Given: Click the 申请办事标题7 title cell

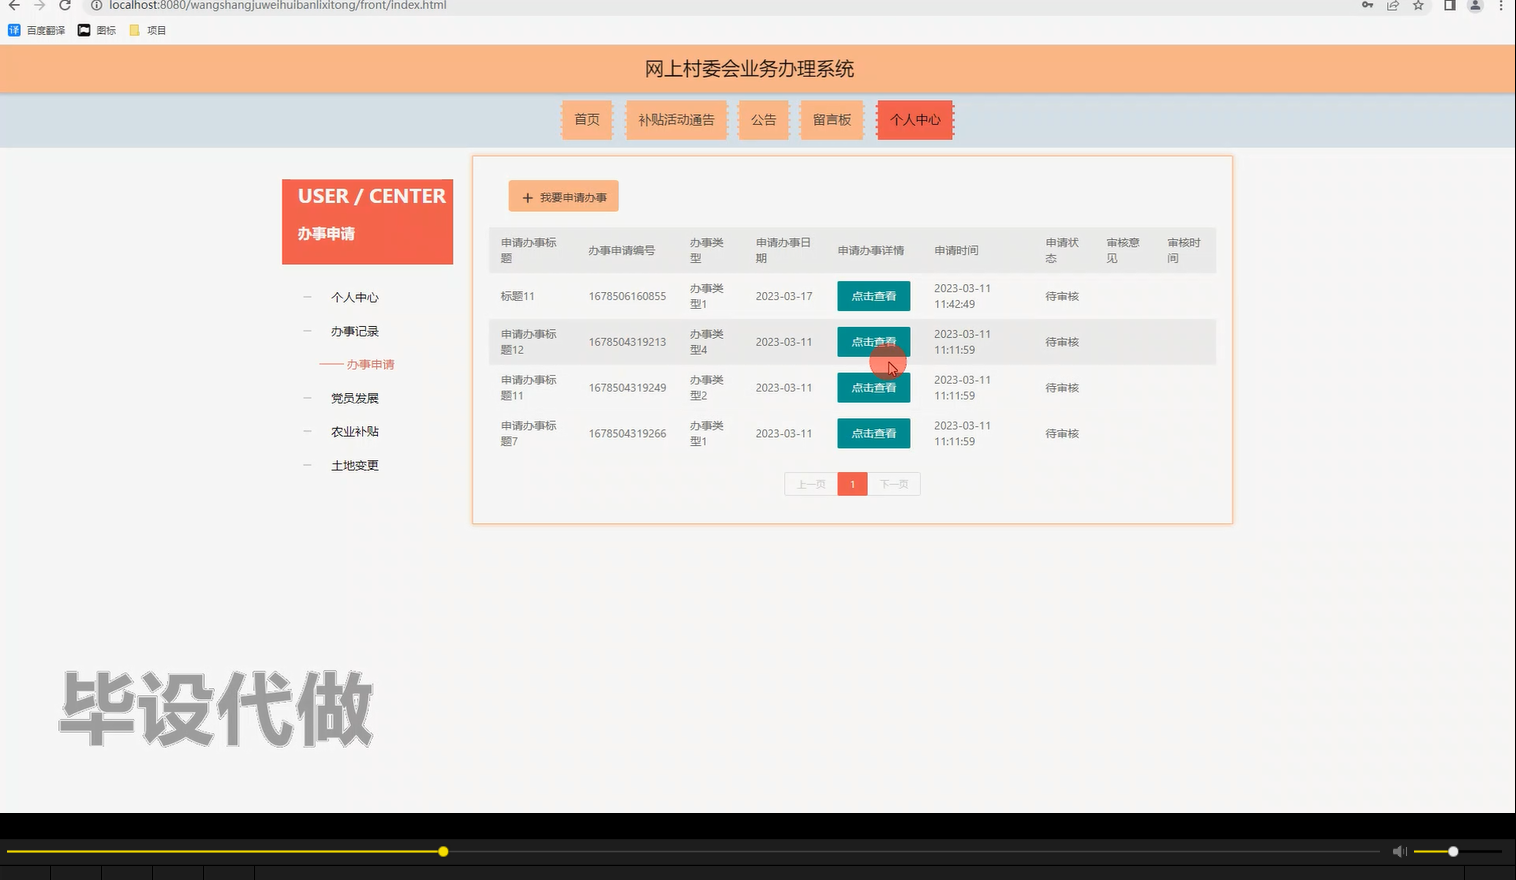Looking at the screenshot, I should (x=529, y=434).
